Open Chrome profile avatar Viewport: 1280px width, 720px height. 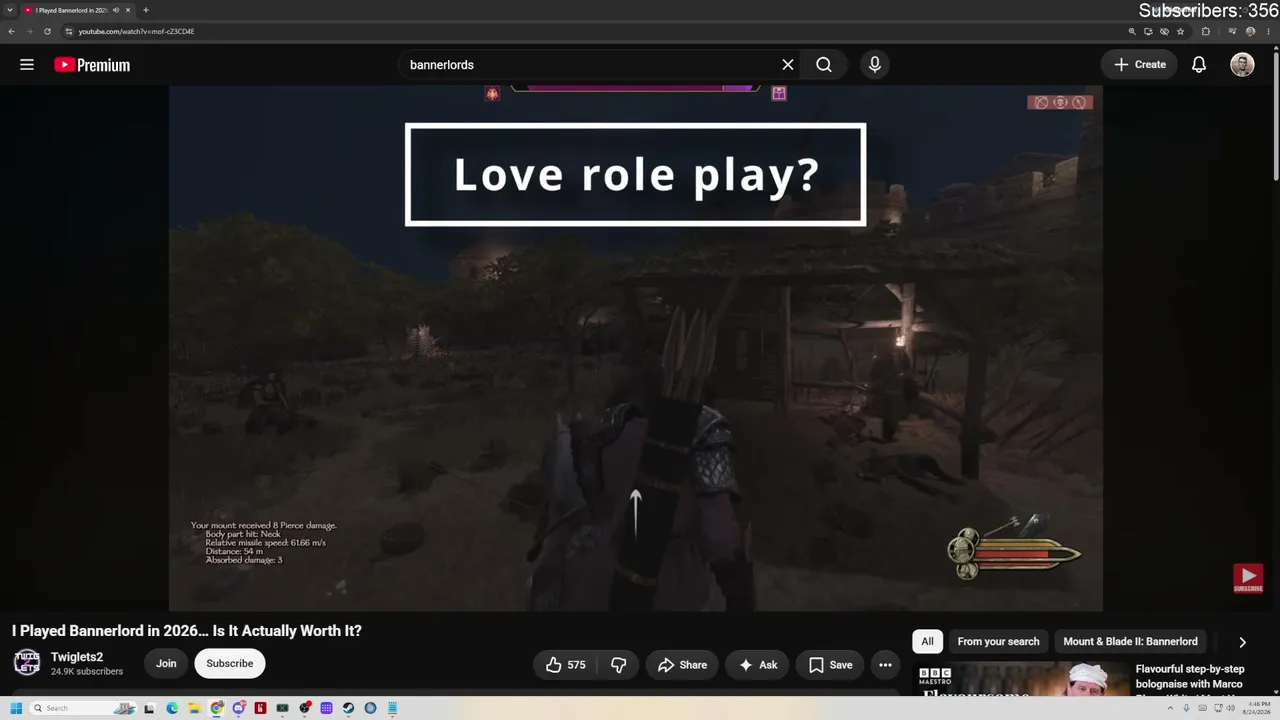tap(1250, 31)
